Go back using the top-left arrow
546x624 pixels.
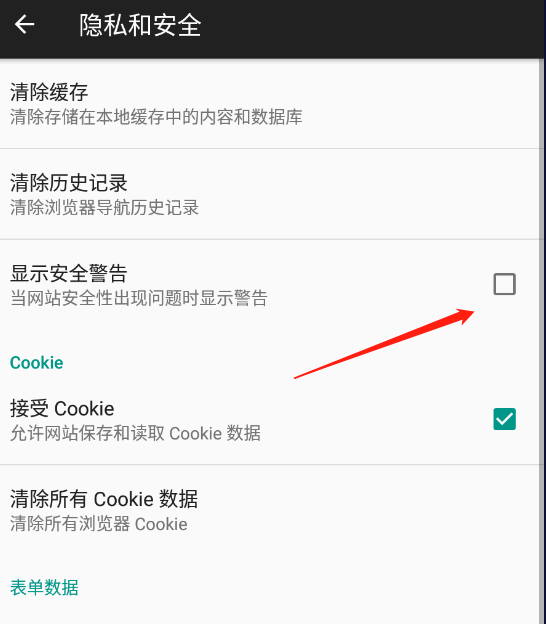point(25,24)
